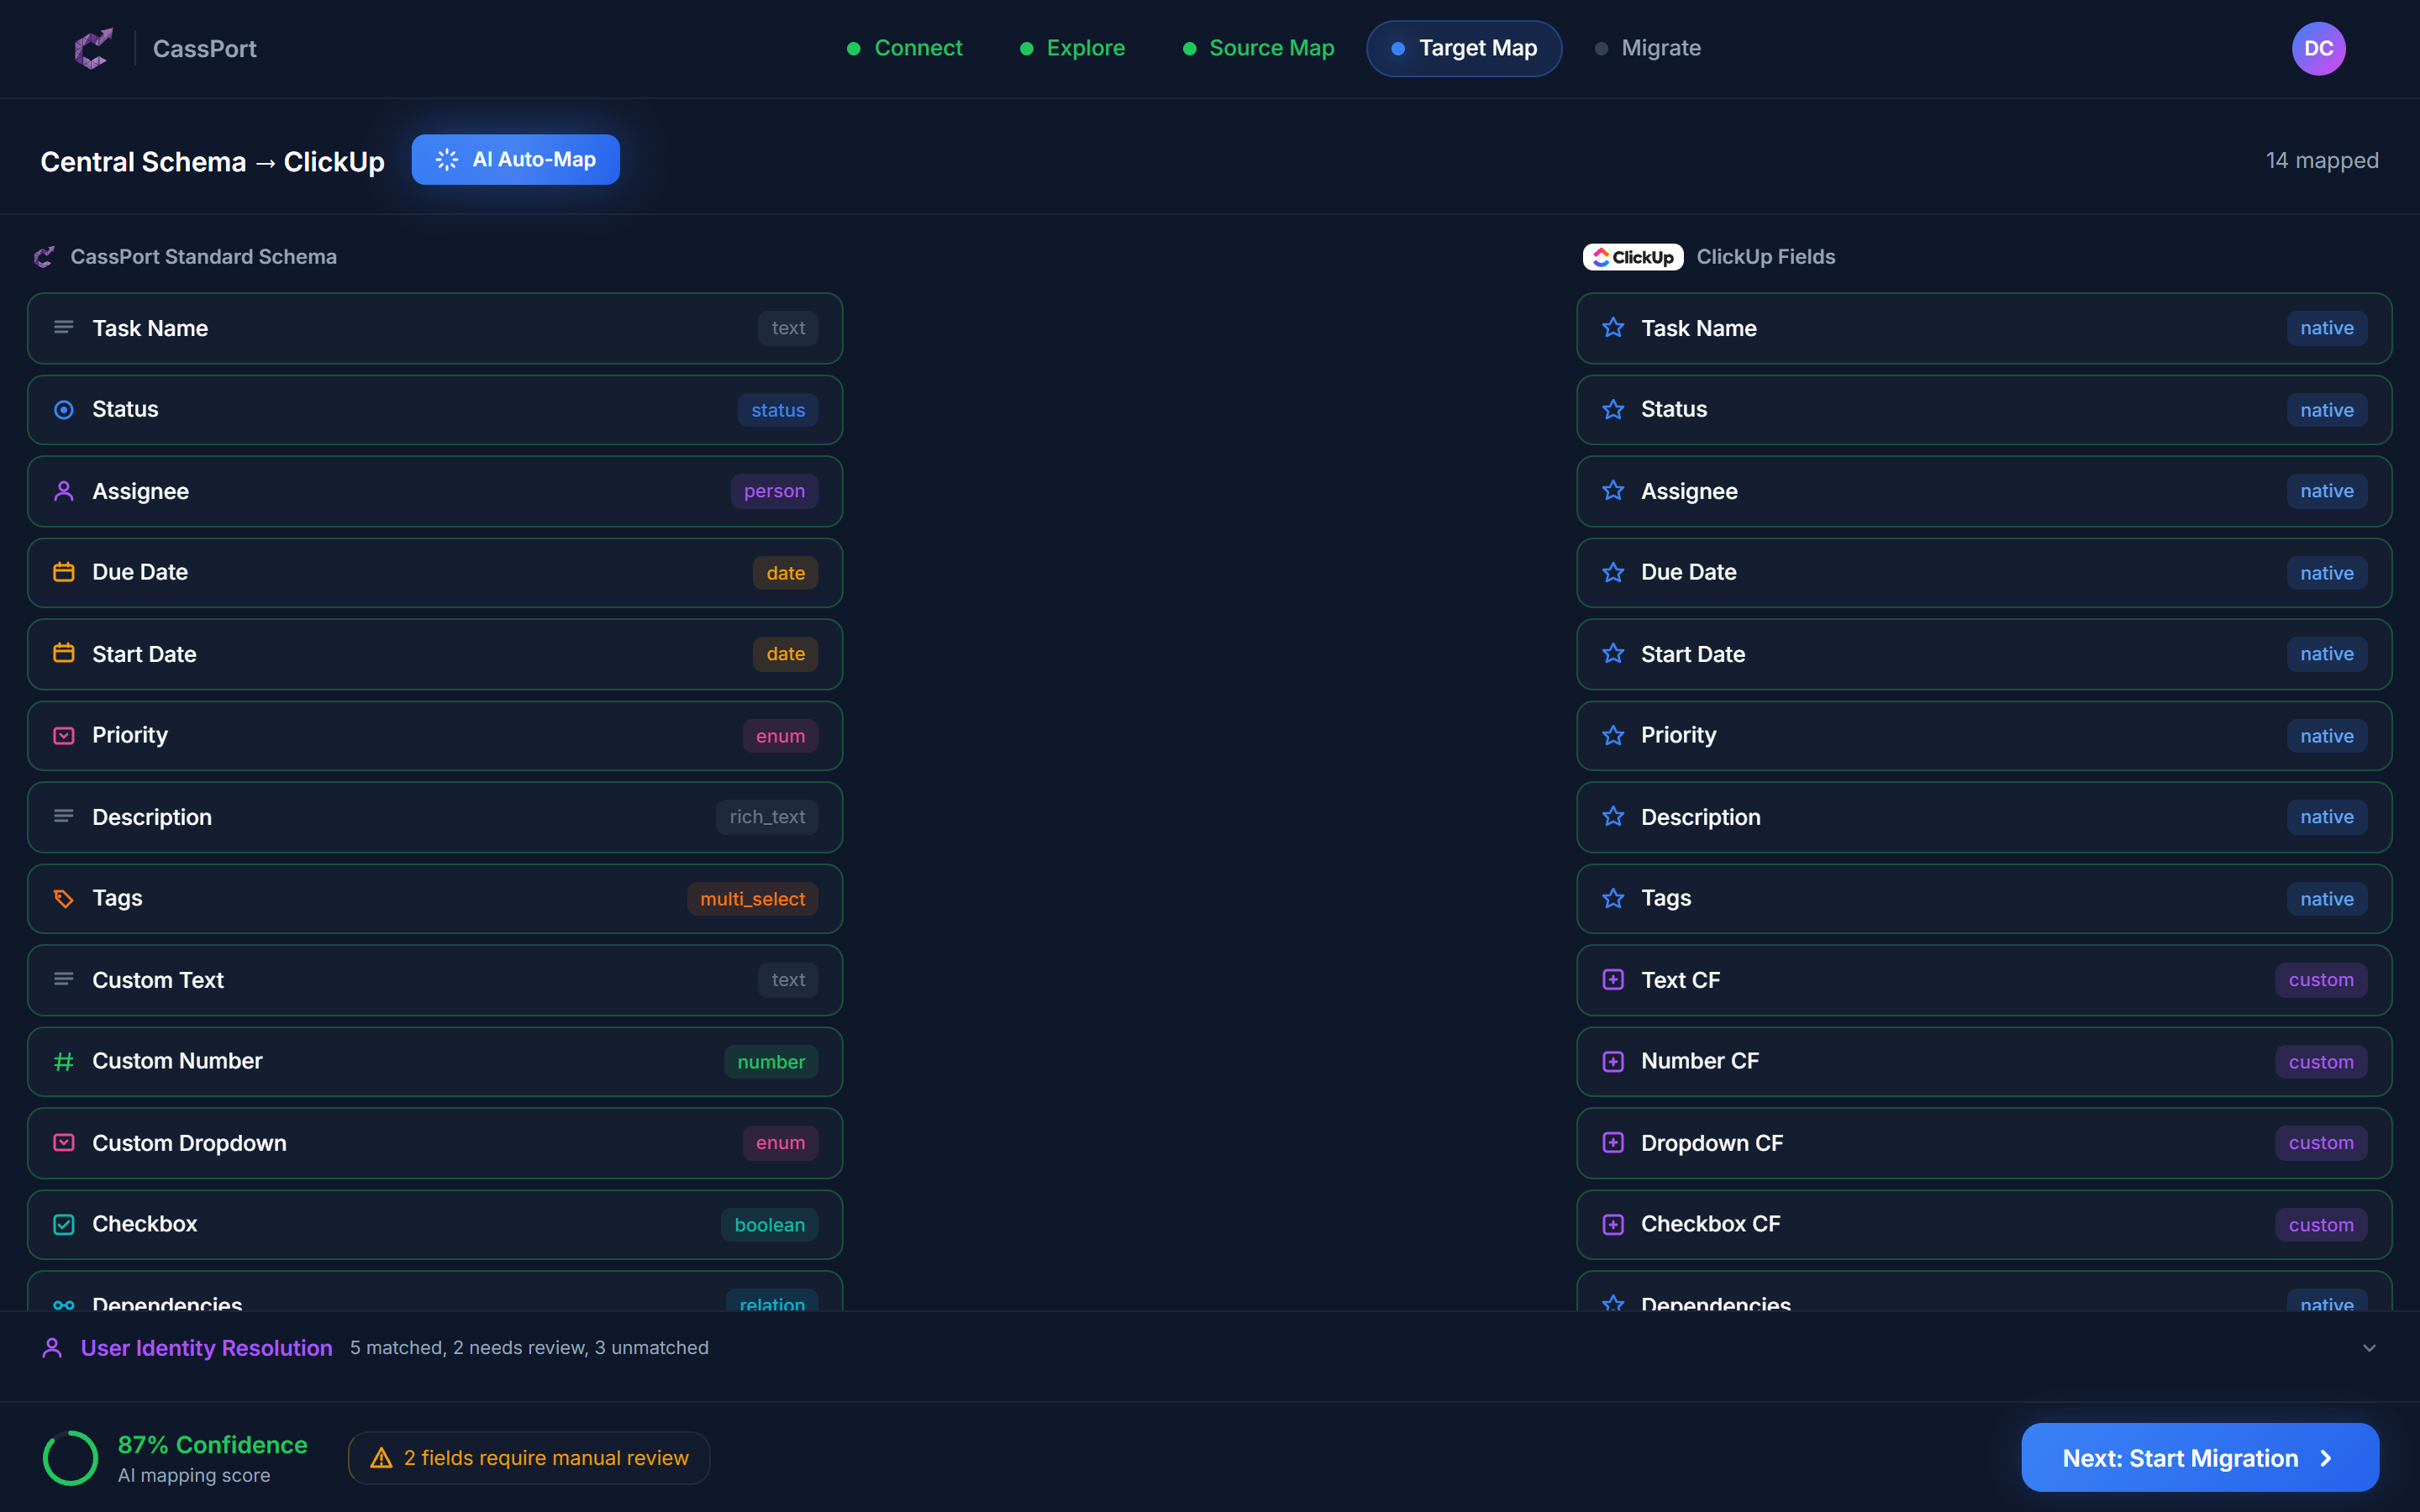Click the link icon beside Dependencies

(x=64, y=1305)
